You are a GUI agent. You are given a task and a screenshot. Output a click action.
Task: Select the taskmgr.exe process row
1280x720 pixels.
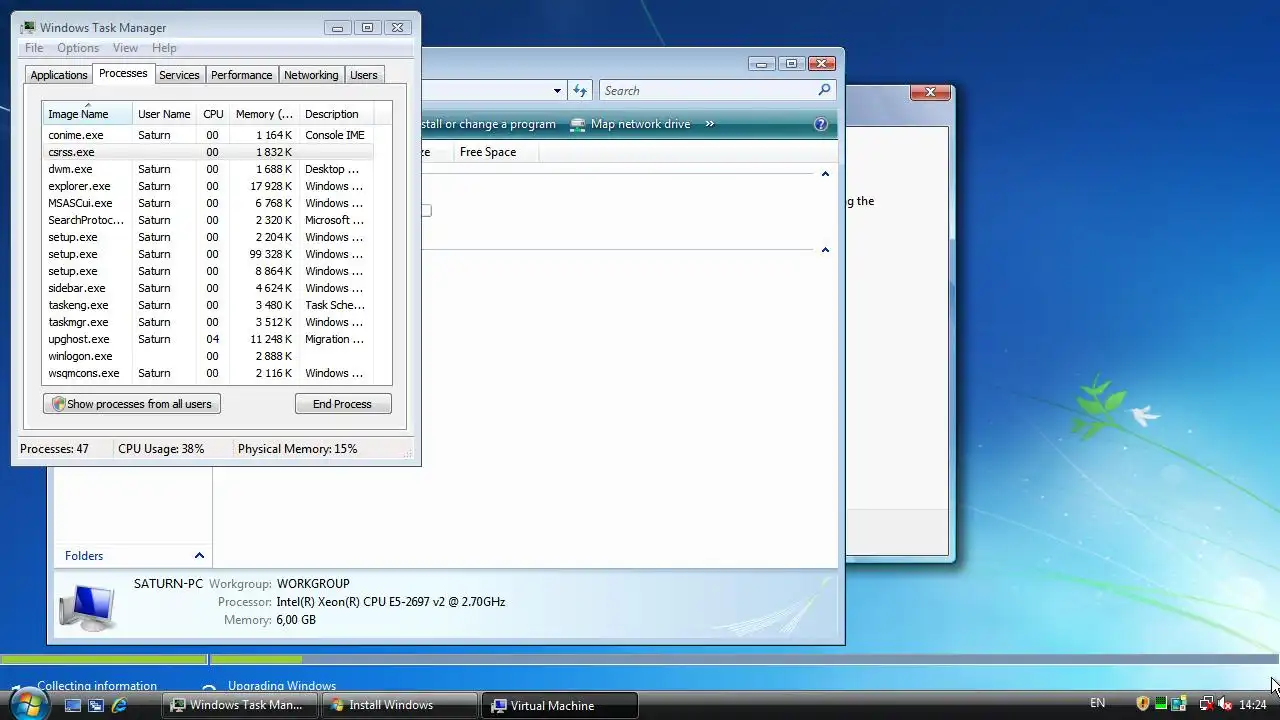coord(208,322)
